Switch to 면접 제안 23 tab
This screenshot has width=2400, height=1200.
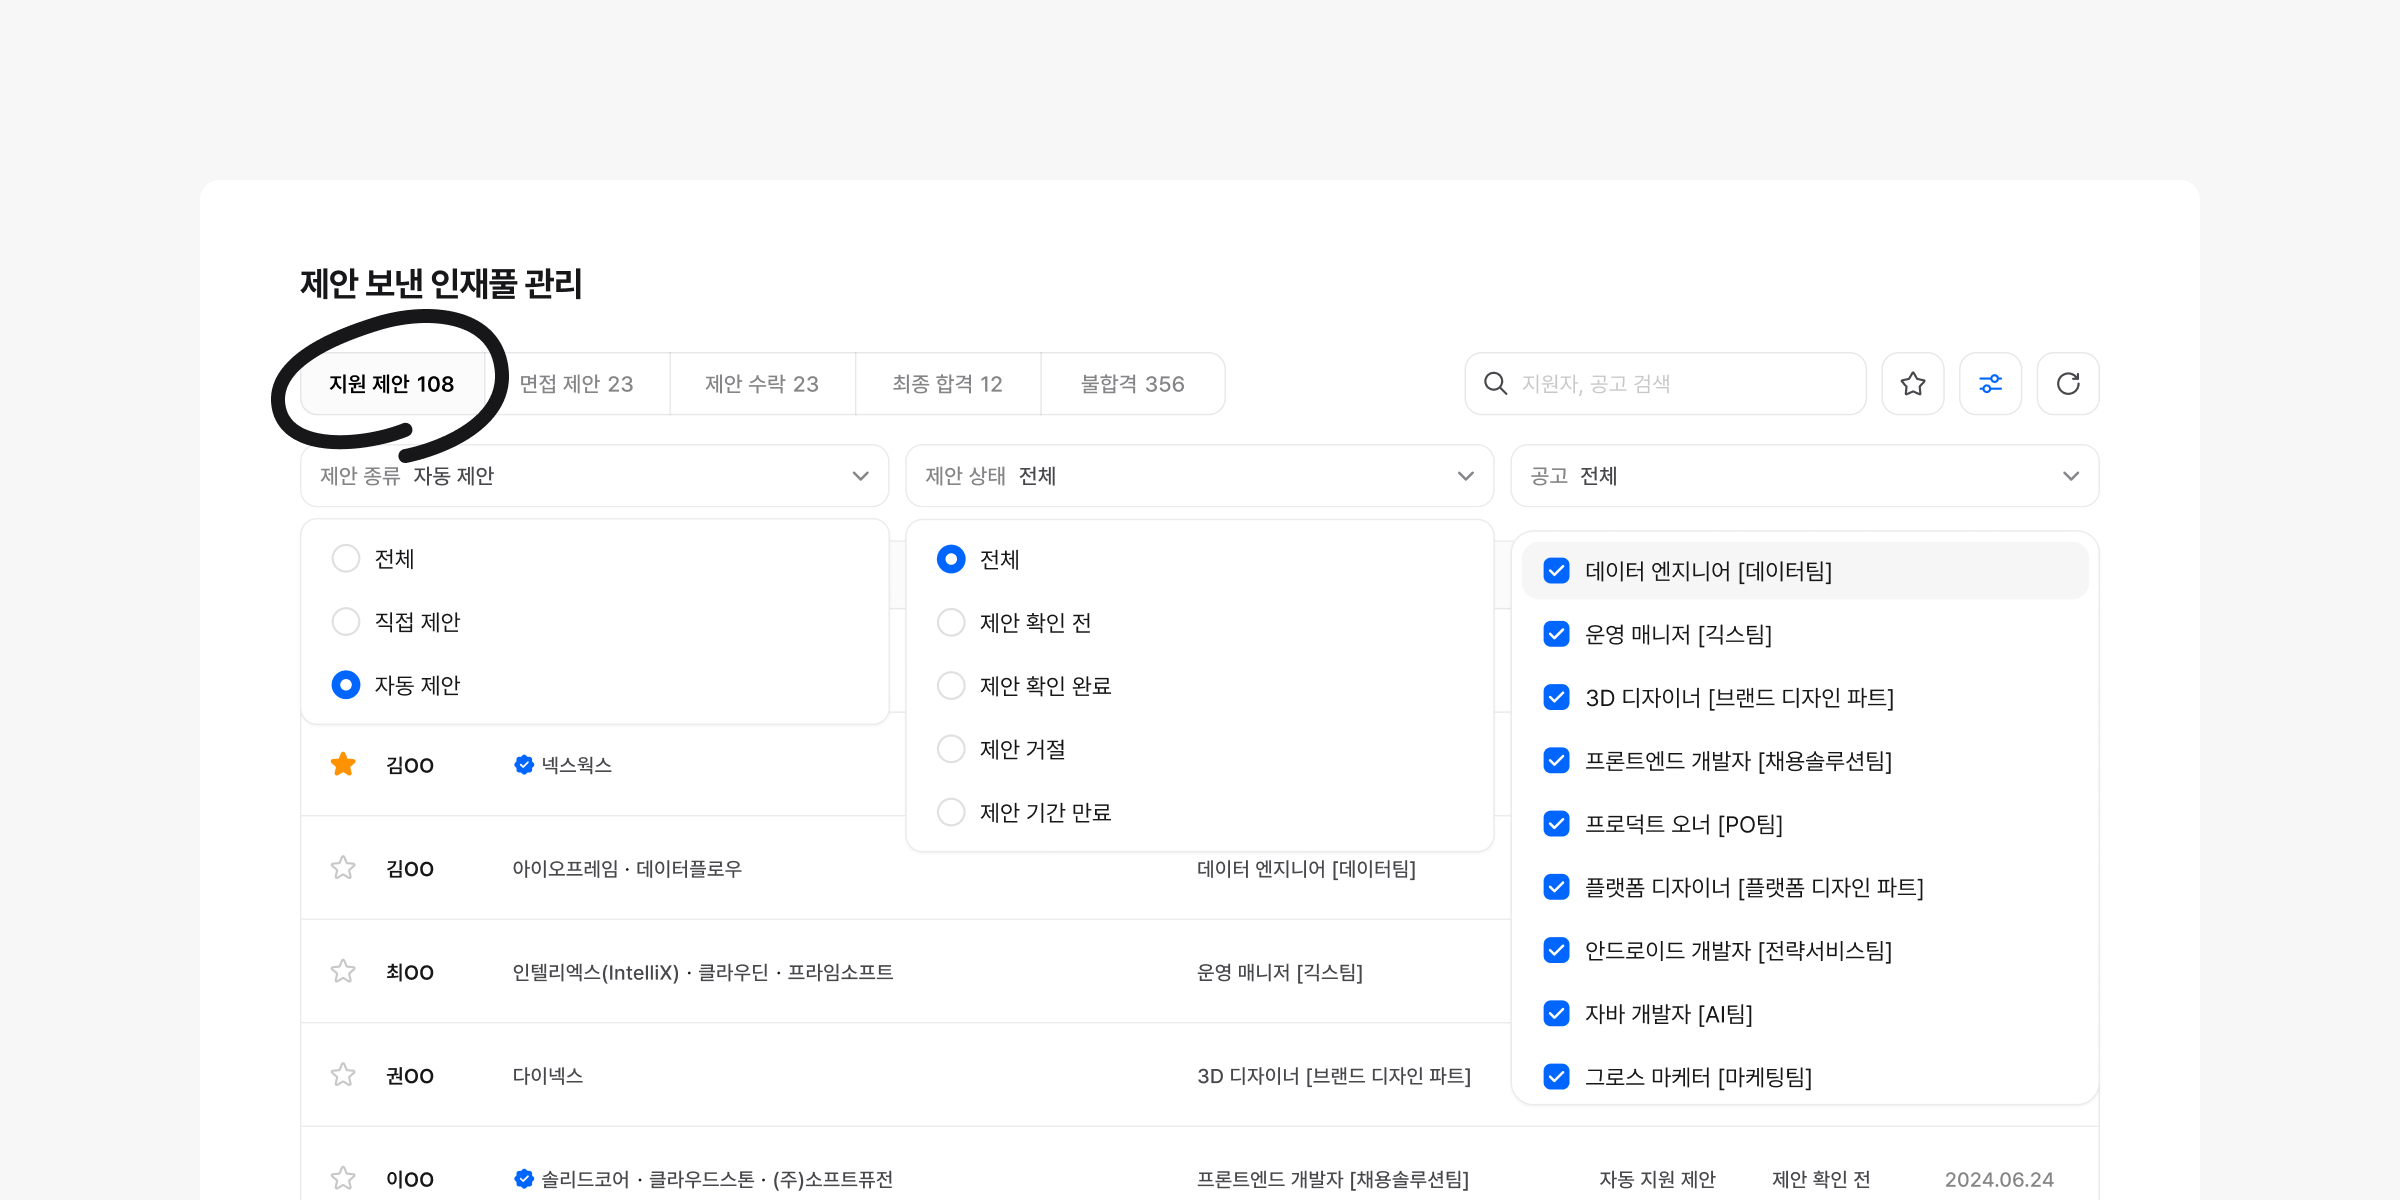pos(576,384)
